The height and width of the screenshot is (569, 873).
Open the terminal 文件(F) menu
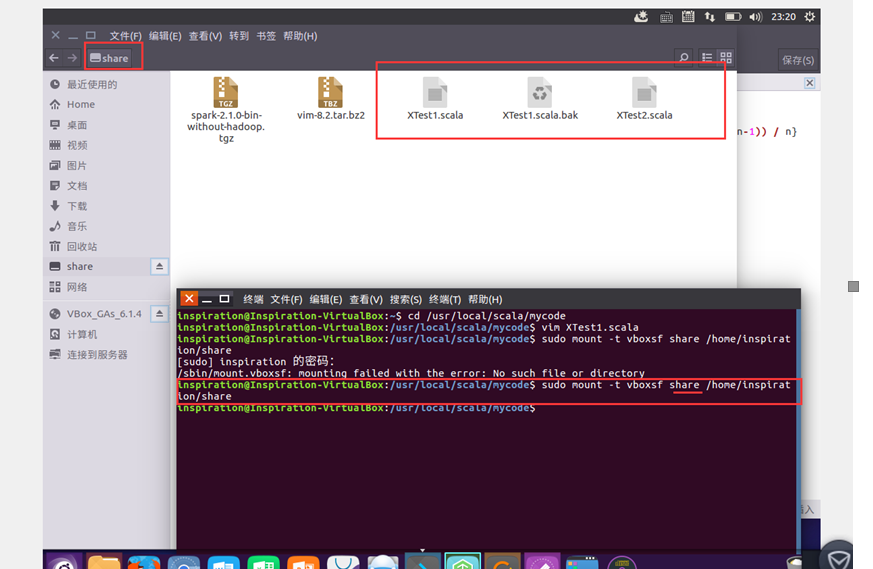click(286, 300)
